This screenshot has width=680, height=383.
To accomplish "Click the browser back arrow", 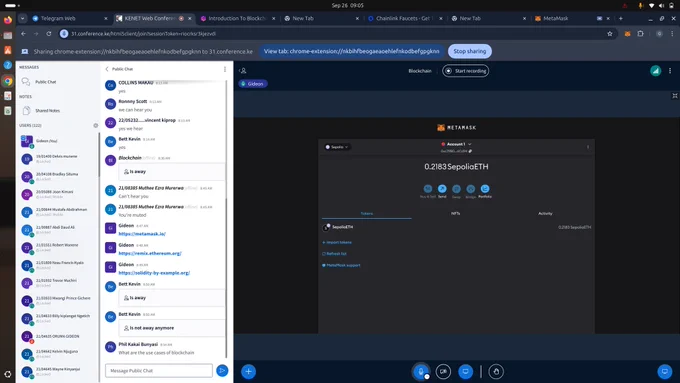I will click(x=23, y=34).
